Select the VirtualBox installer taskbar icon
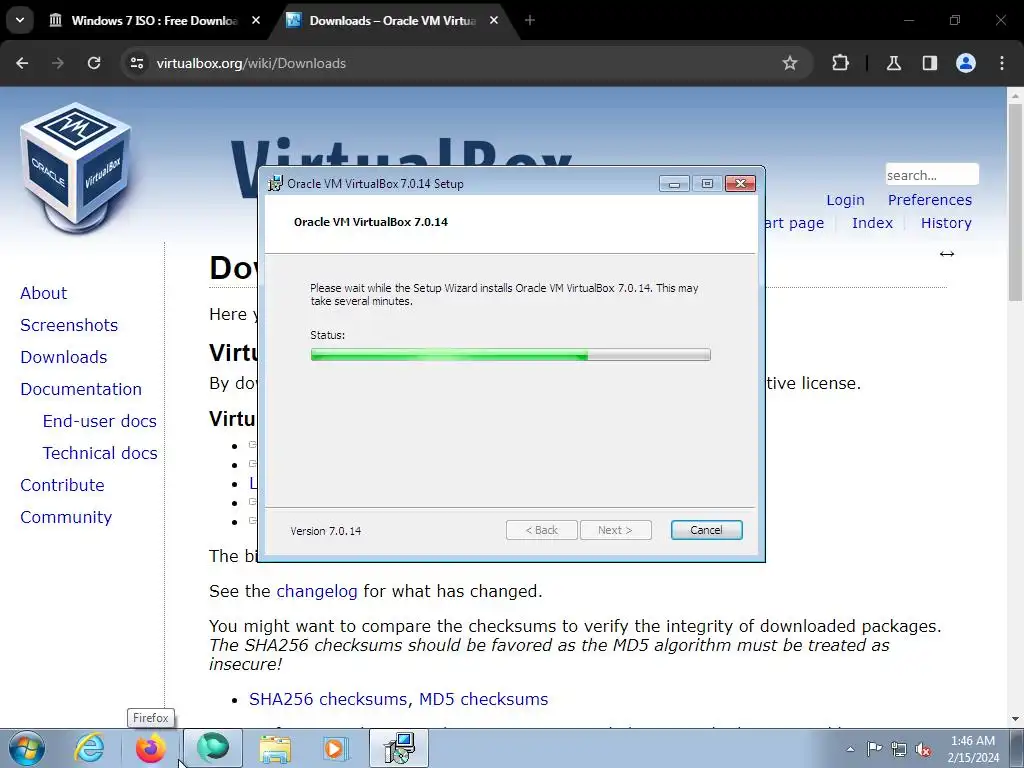The height and width of the screenshot is (768, 1024). coord(399,748)
